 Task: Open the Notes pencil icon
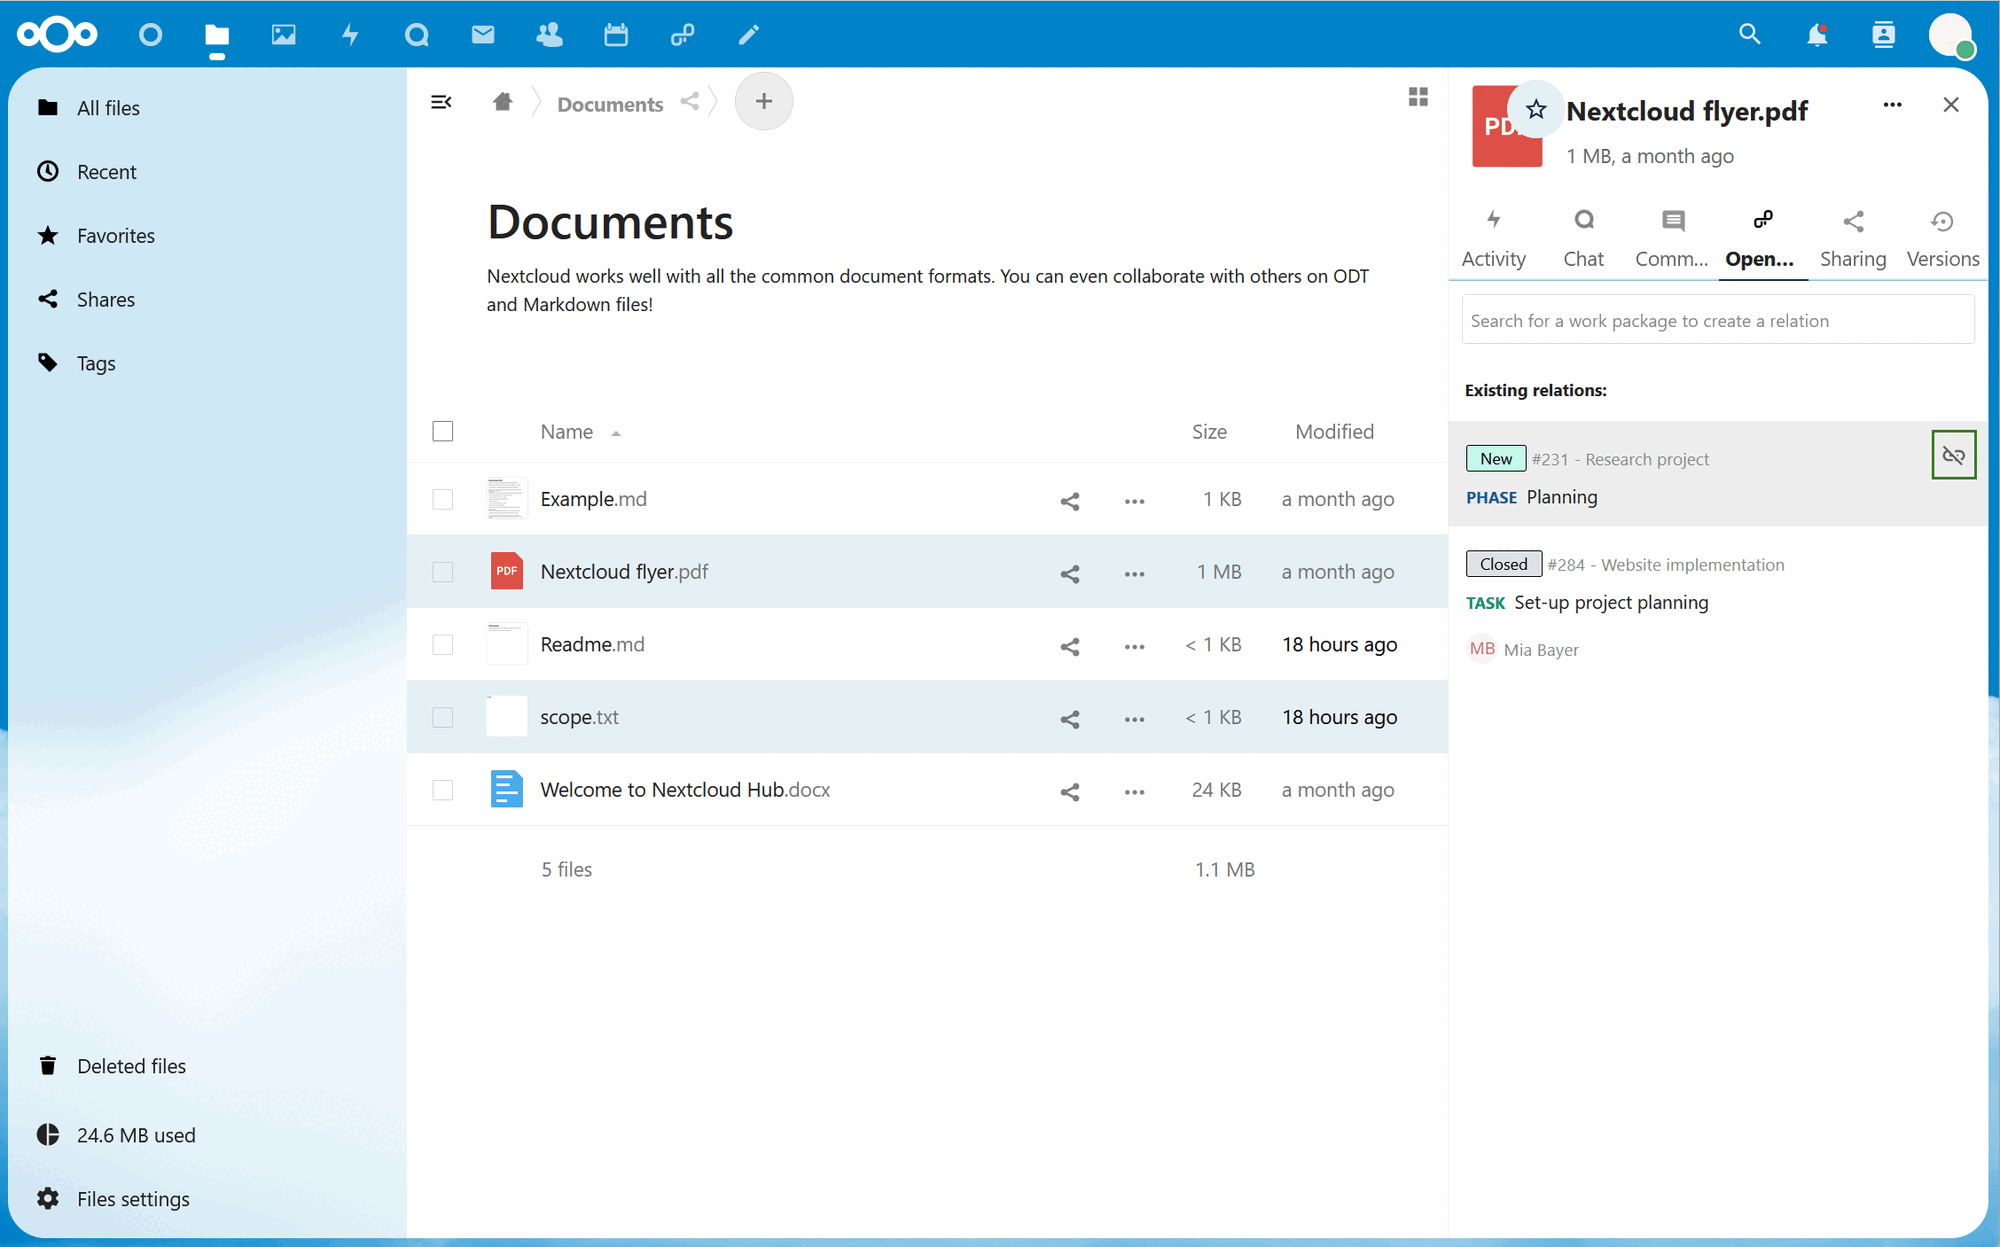(748, 33)
